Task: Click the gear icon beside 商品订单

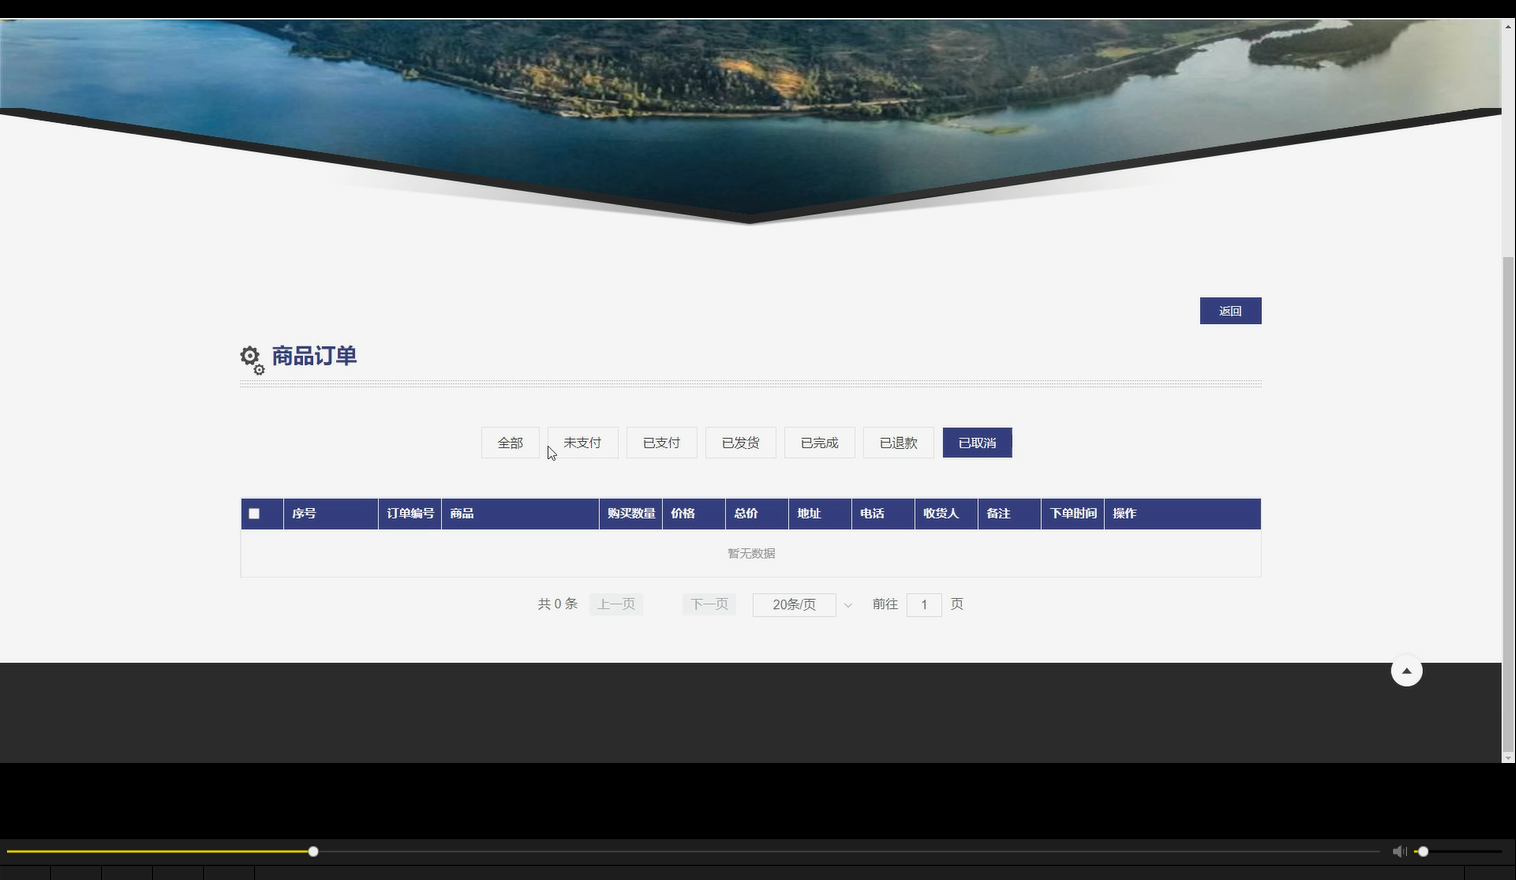Action: pyautogui.click(x=252, y=359)
